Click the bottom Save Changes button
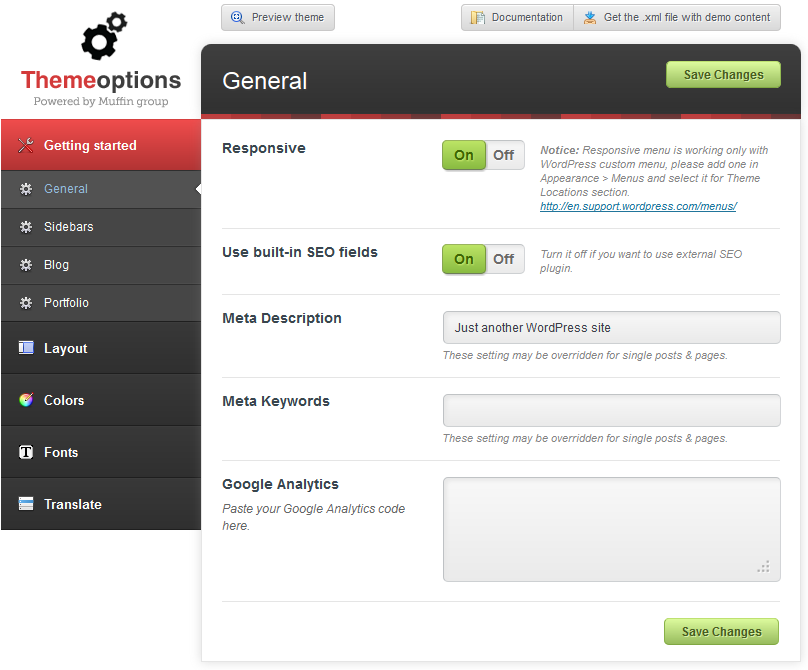The image size is (808, 670). pos(721,631)
